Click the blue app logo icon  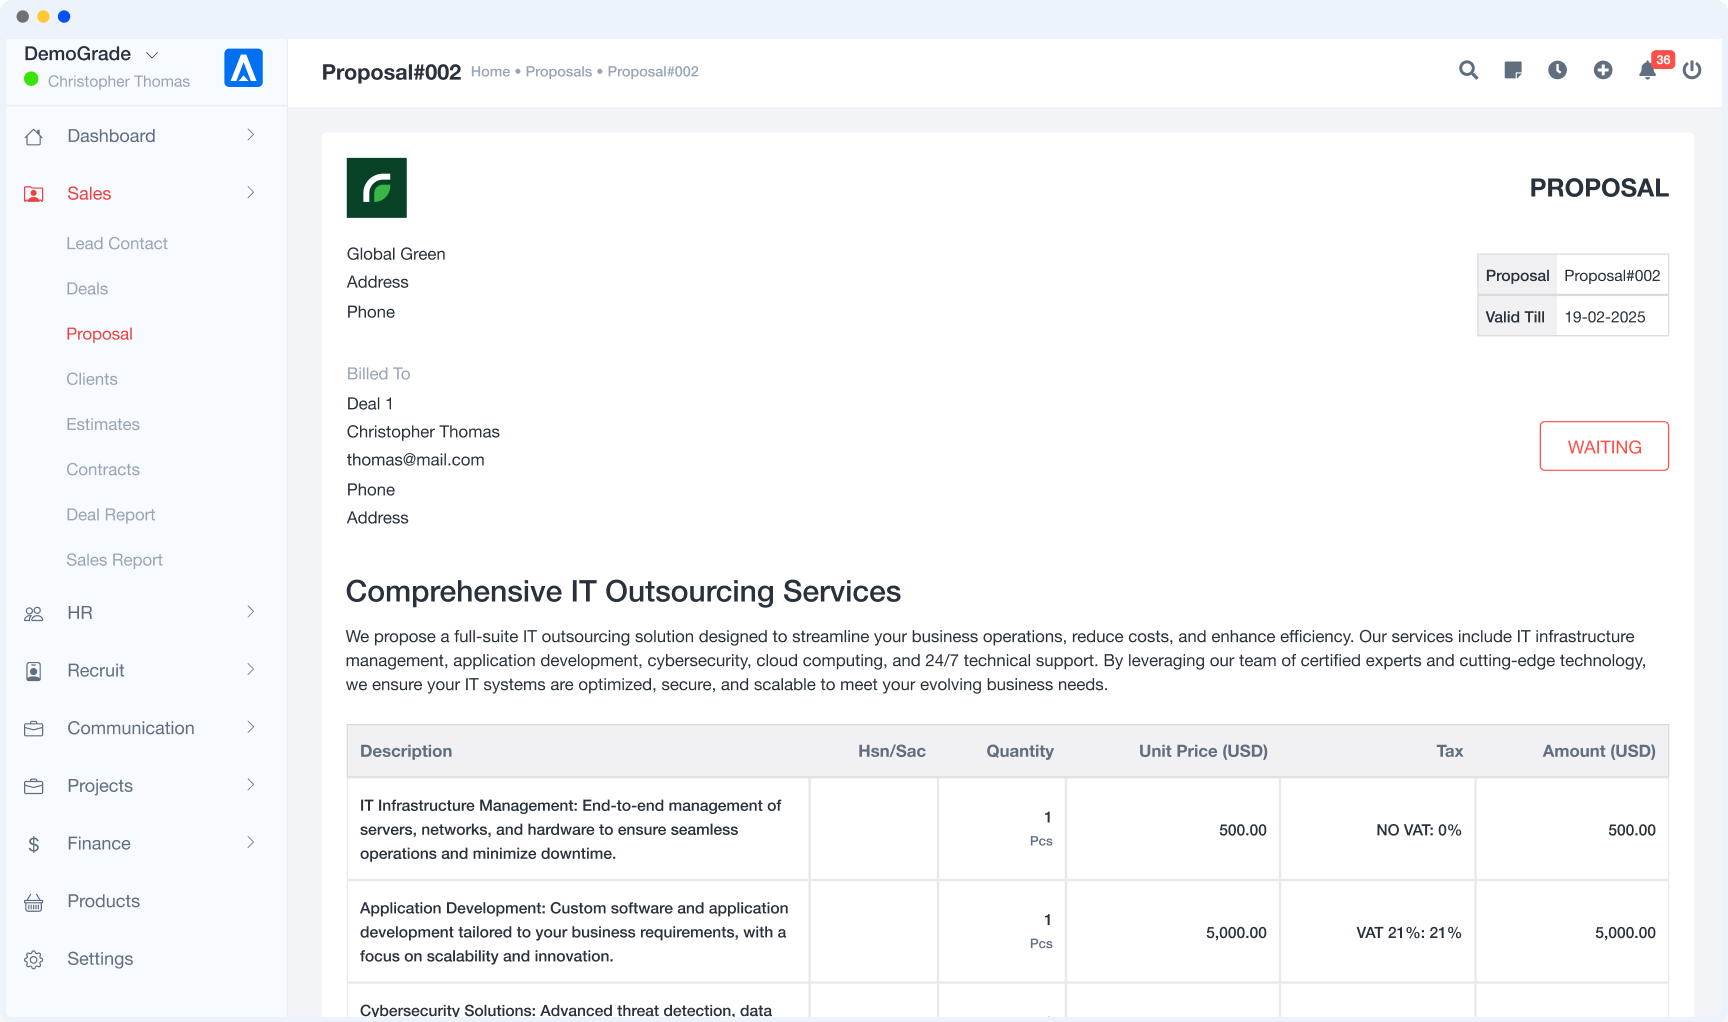pos(243,68)
